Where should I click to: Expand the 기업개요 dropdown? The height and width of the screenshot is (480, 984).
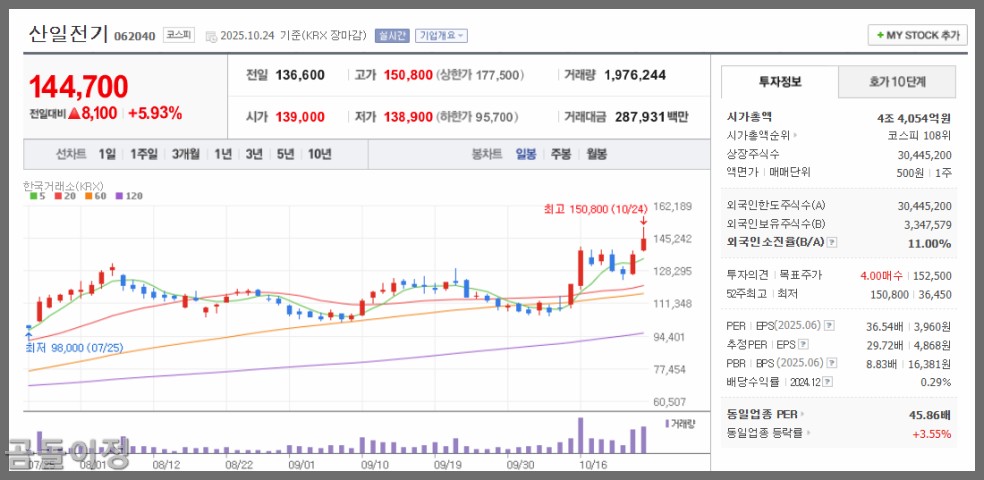[x=442, y=36]
